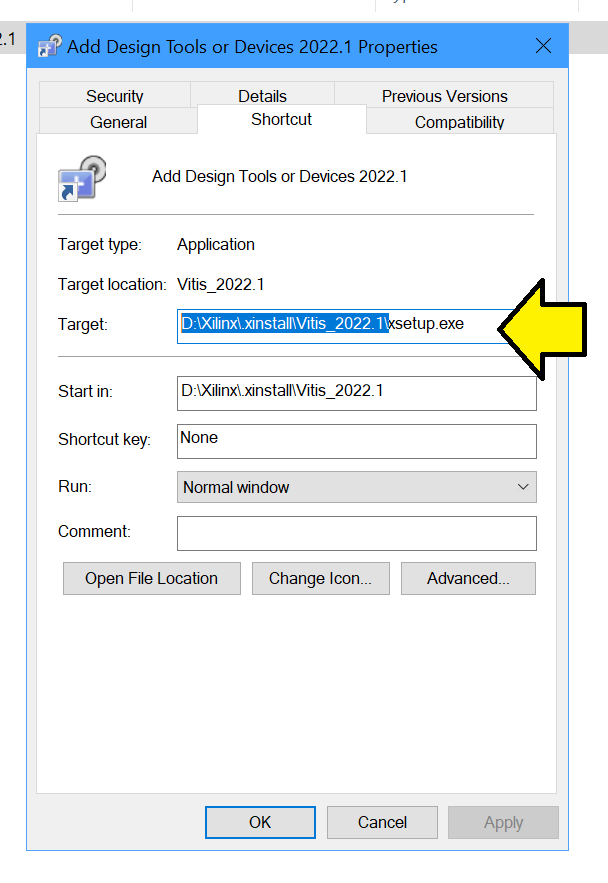Open the Previous Versions tab
The width and height of the screenshot is (608, 883).
444,95
